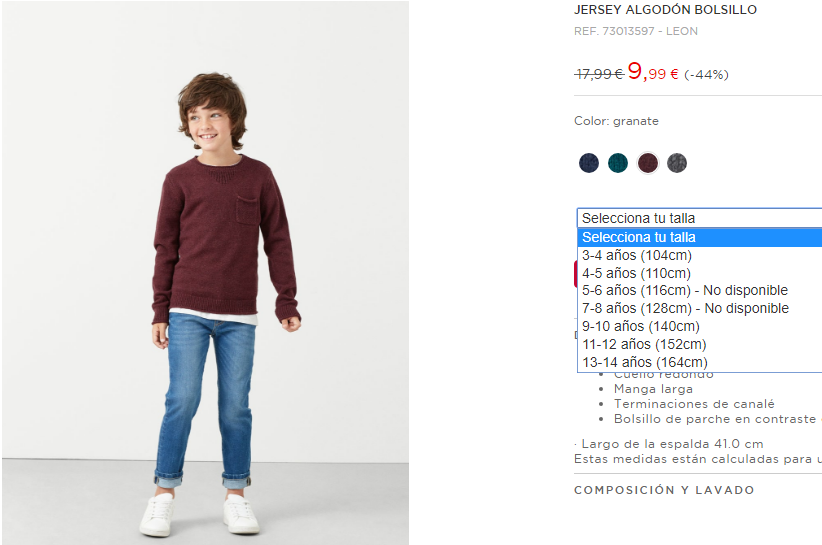Select the teal green color swatch
Viewport: 822px width, 545px height.
click(x=618, y=163)
